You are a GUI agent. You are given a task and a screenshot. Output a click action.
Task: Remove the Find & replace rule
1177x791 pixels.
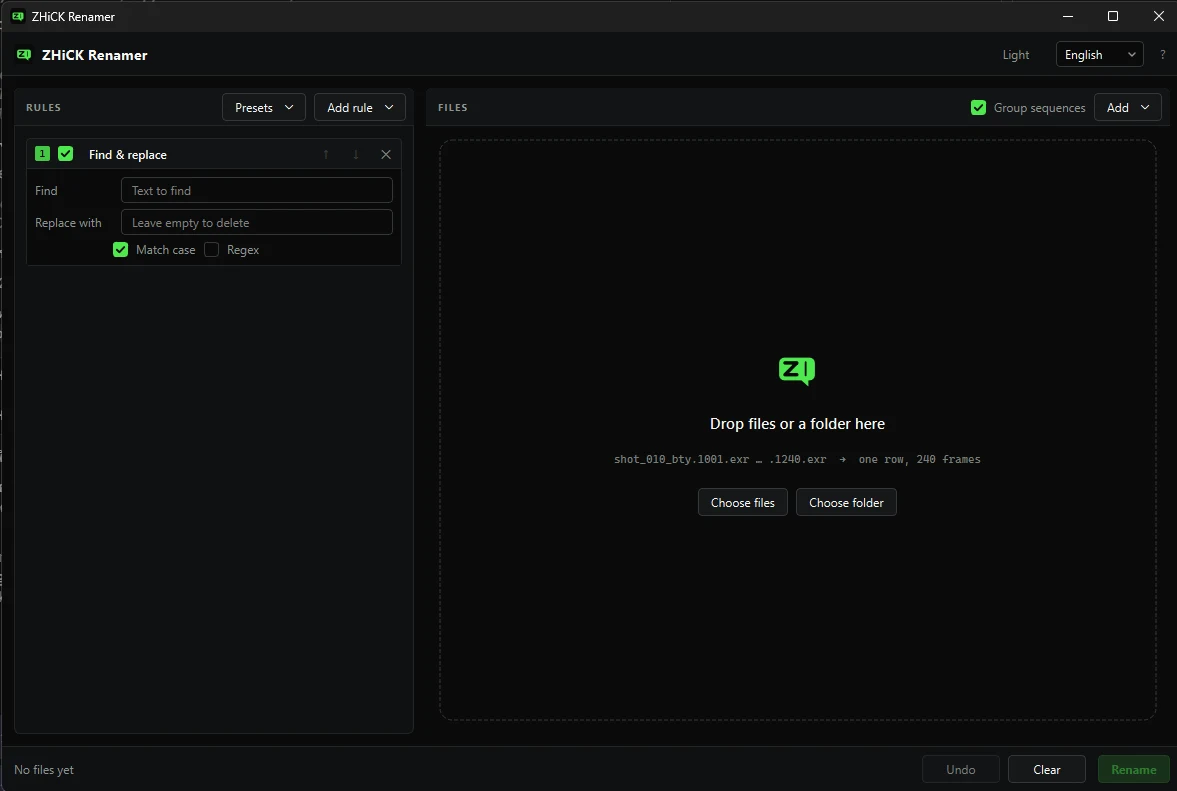click(386, 155)
